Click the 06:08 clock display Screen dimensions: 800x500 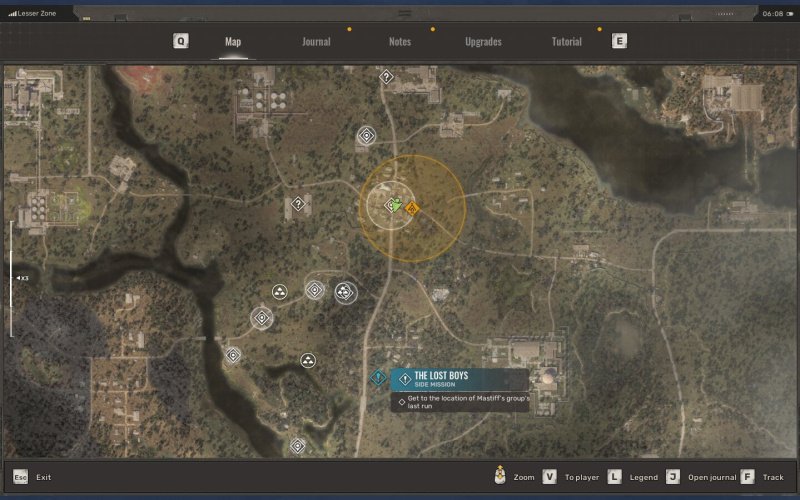click(772, 14)
